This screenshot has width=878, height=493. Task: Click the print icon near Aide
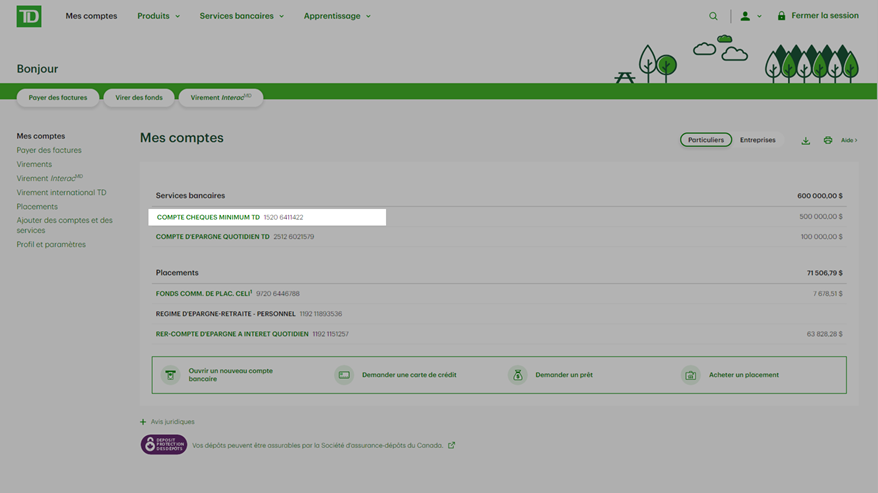[x=828, y=140]
